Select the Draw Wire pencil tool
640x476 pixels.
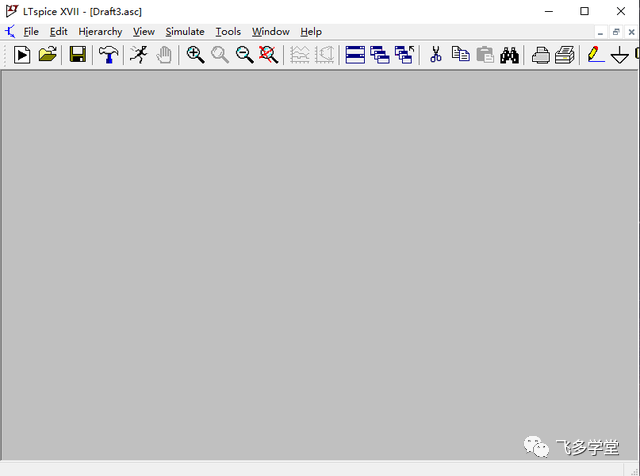coord(596,54)
